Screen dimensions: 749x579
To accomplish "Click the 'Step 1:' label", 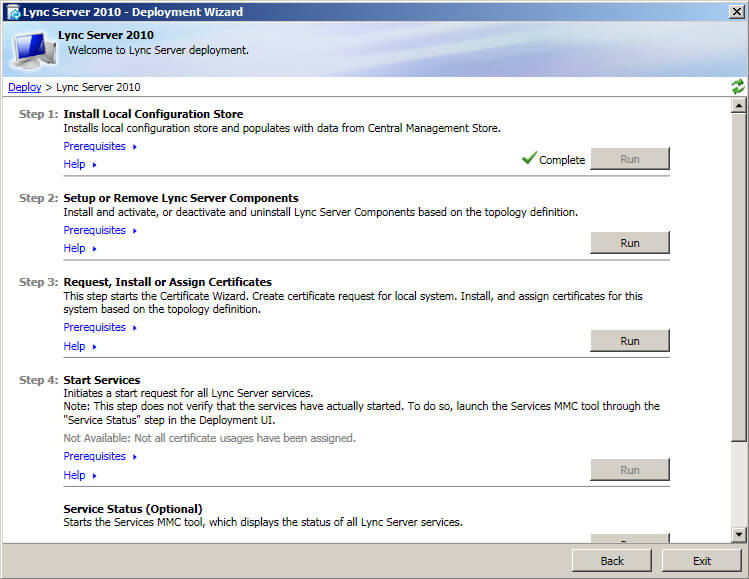I will point(38,114).
